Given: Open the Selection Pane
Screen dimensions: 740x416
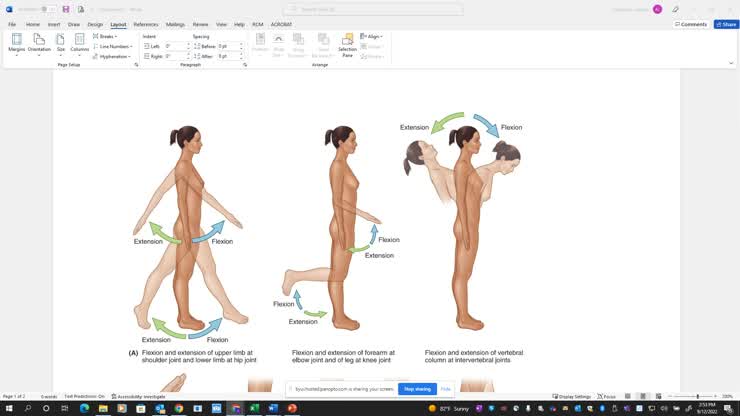Looking at the screenshot, I should point(347,45).
